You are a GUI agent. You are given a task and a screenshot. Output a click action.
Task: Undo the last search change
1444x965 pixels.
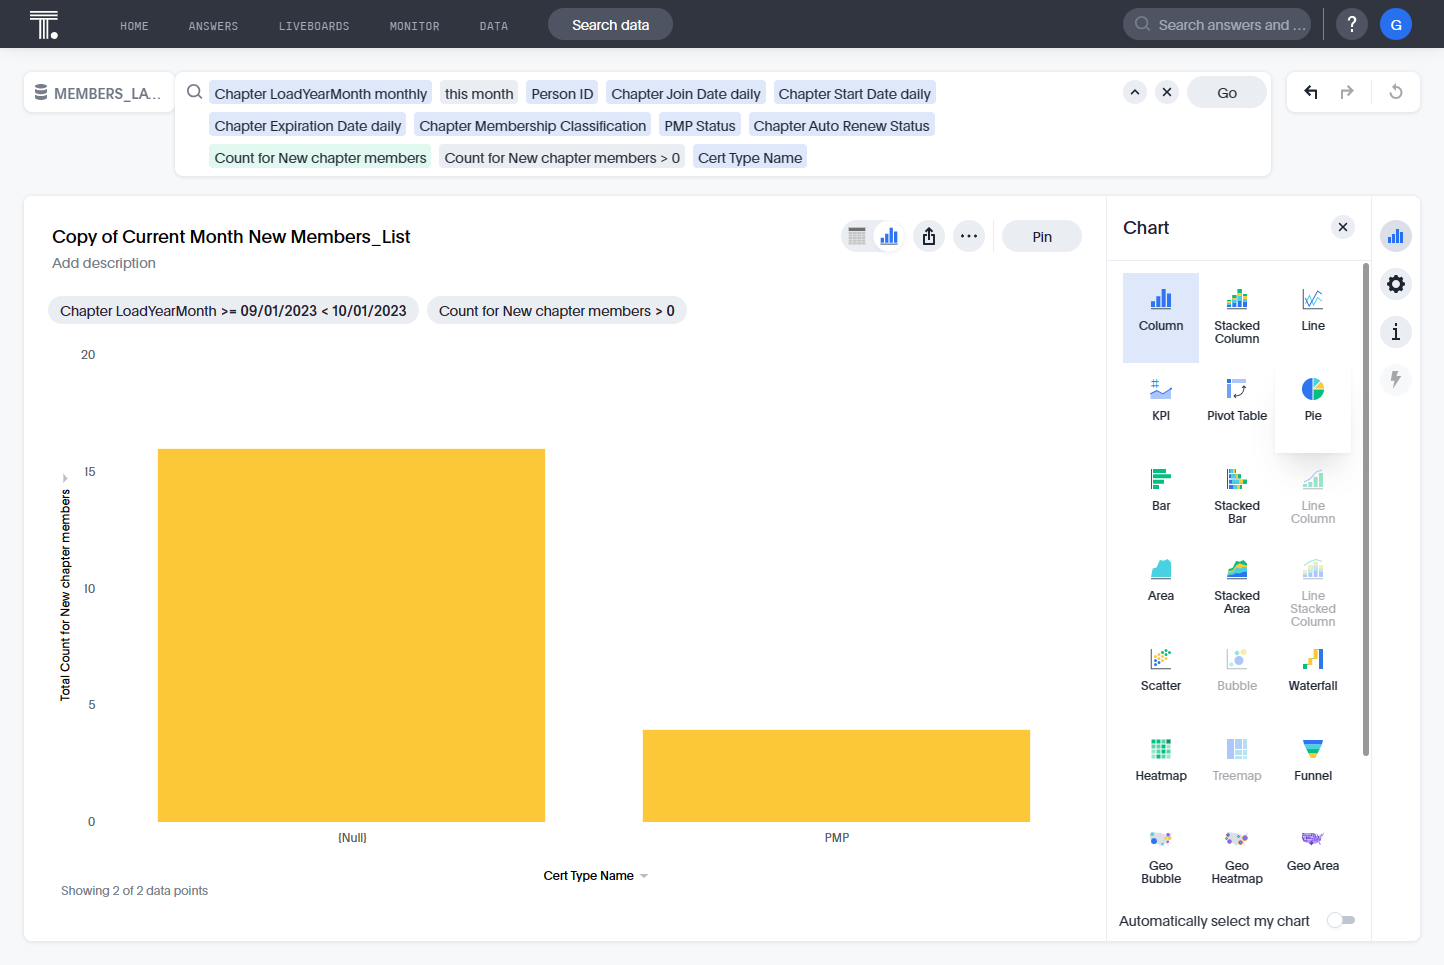pyautogui.click(x=1311, y=92)
